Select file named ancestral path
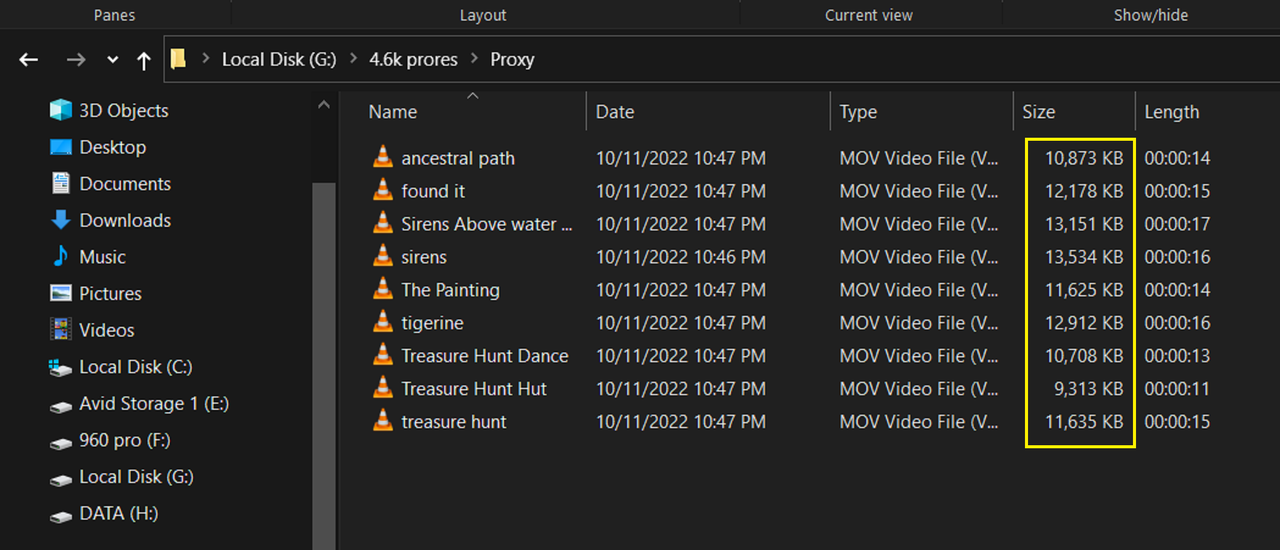1280x550 pixels. (458, 158)
